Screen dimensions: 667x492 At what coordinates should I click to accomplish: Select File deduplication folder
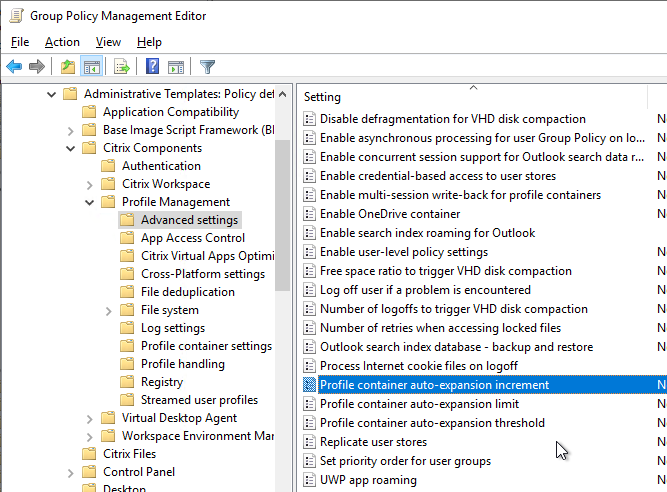(188, 292)
